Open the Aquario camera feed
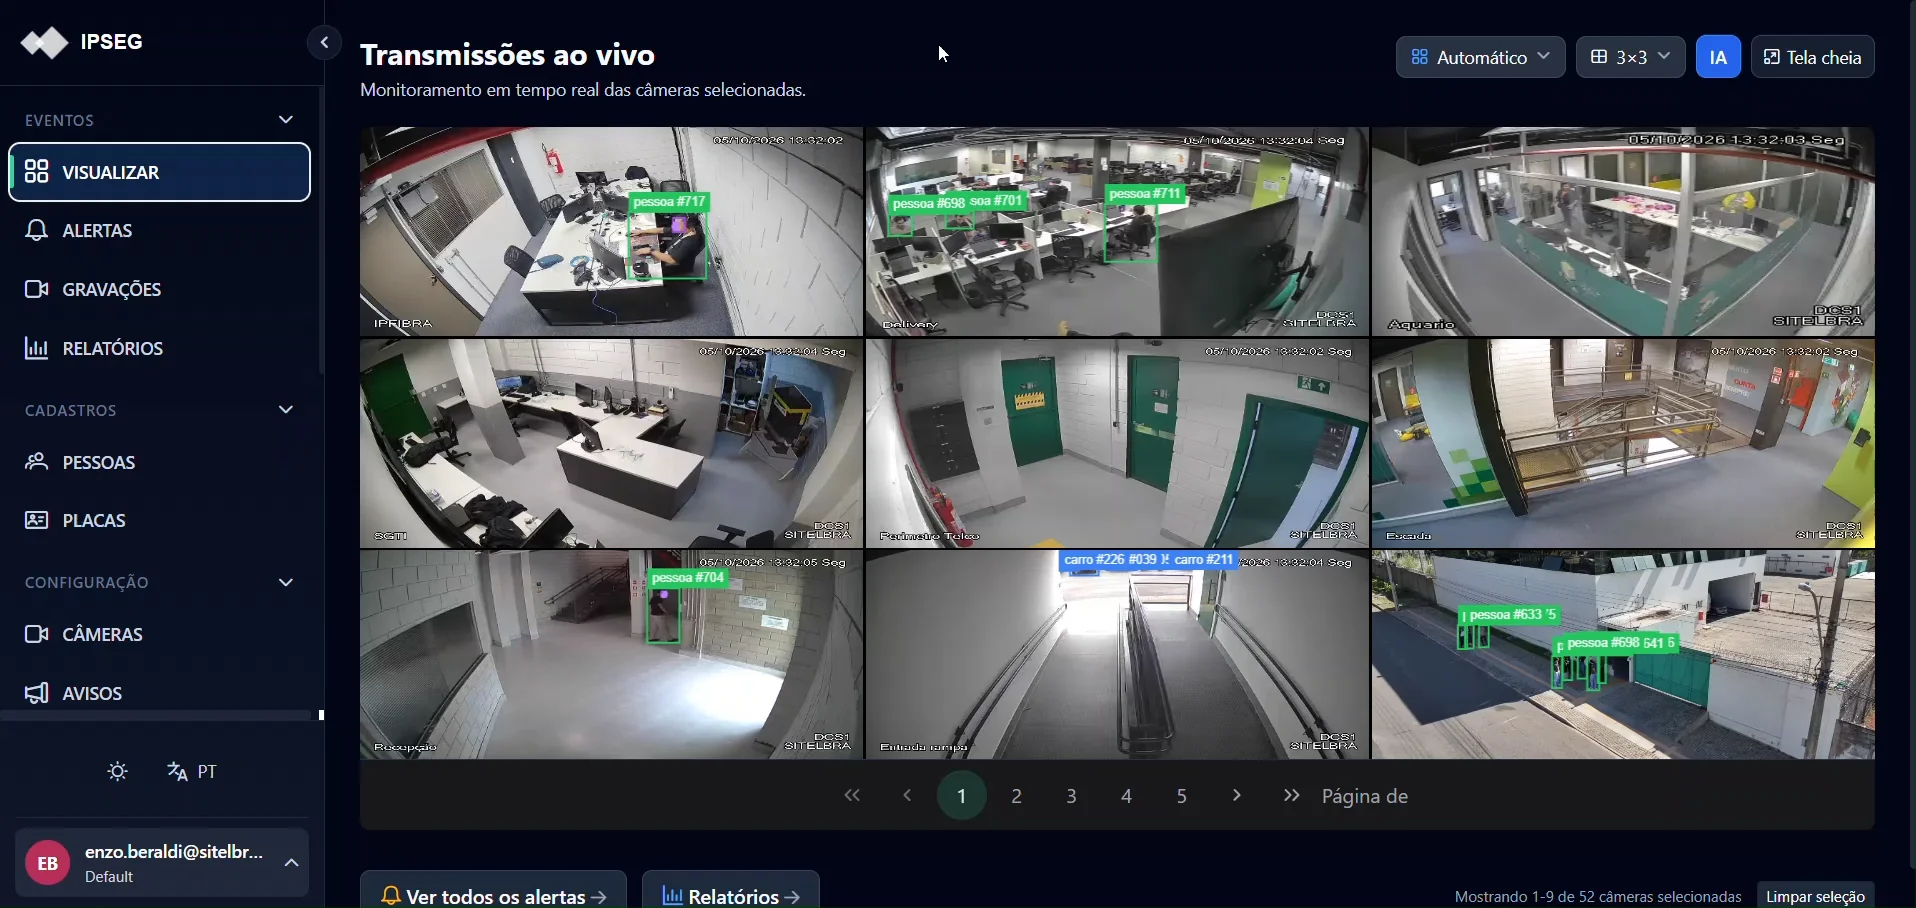 pos(1623,231)
